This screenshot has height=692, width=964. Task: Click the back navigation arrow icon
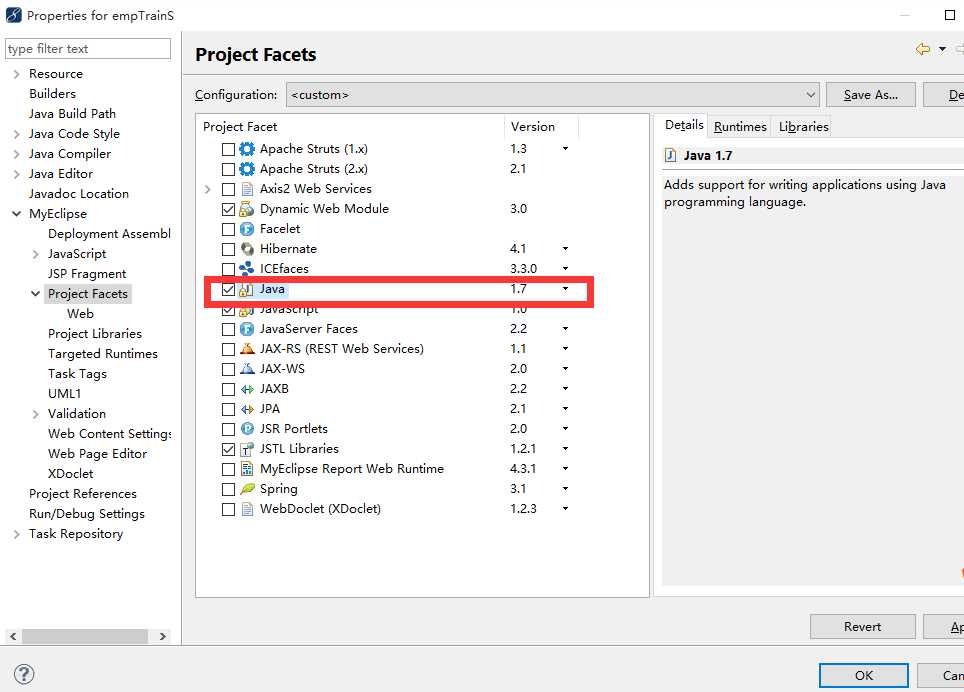[x=922, y=49]
